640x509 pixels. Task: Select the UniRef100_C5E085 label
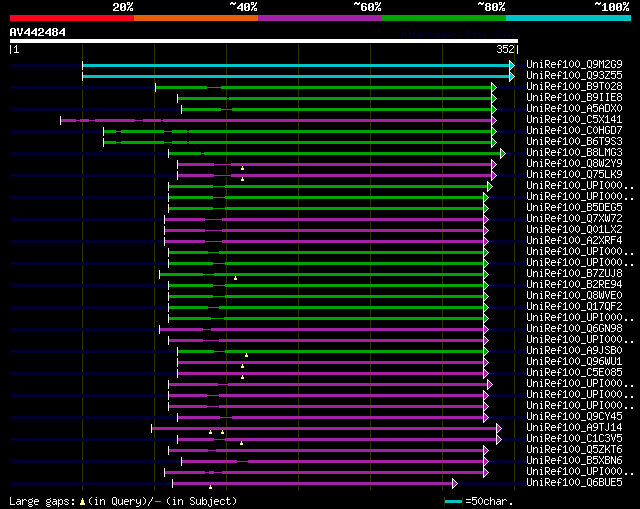[574, 373]
